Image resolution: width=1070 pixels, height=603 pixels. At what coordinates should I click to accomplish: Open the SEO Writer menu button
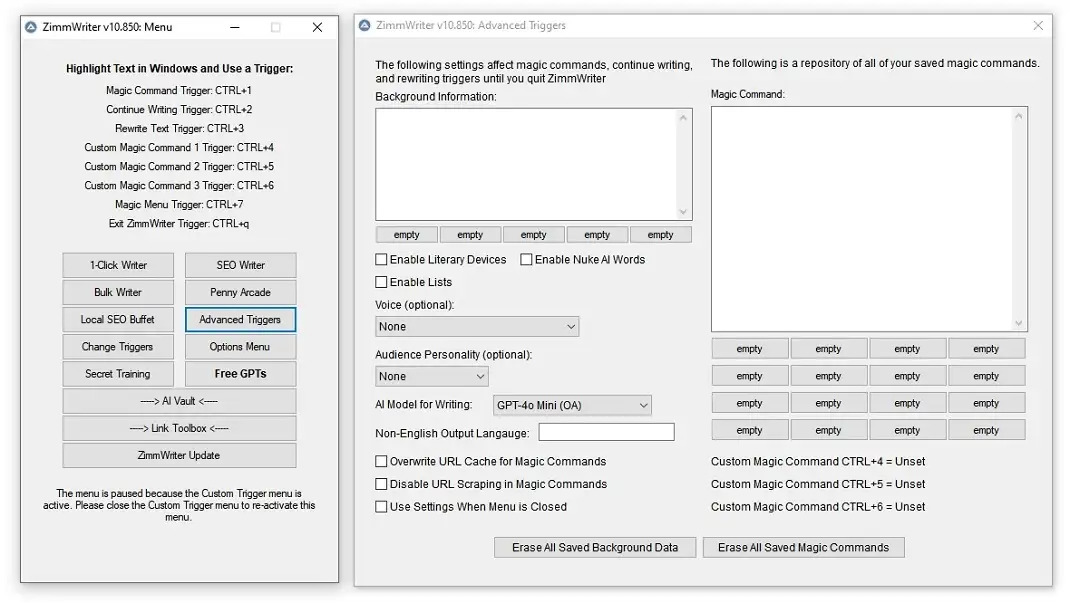[240, 265]
